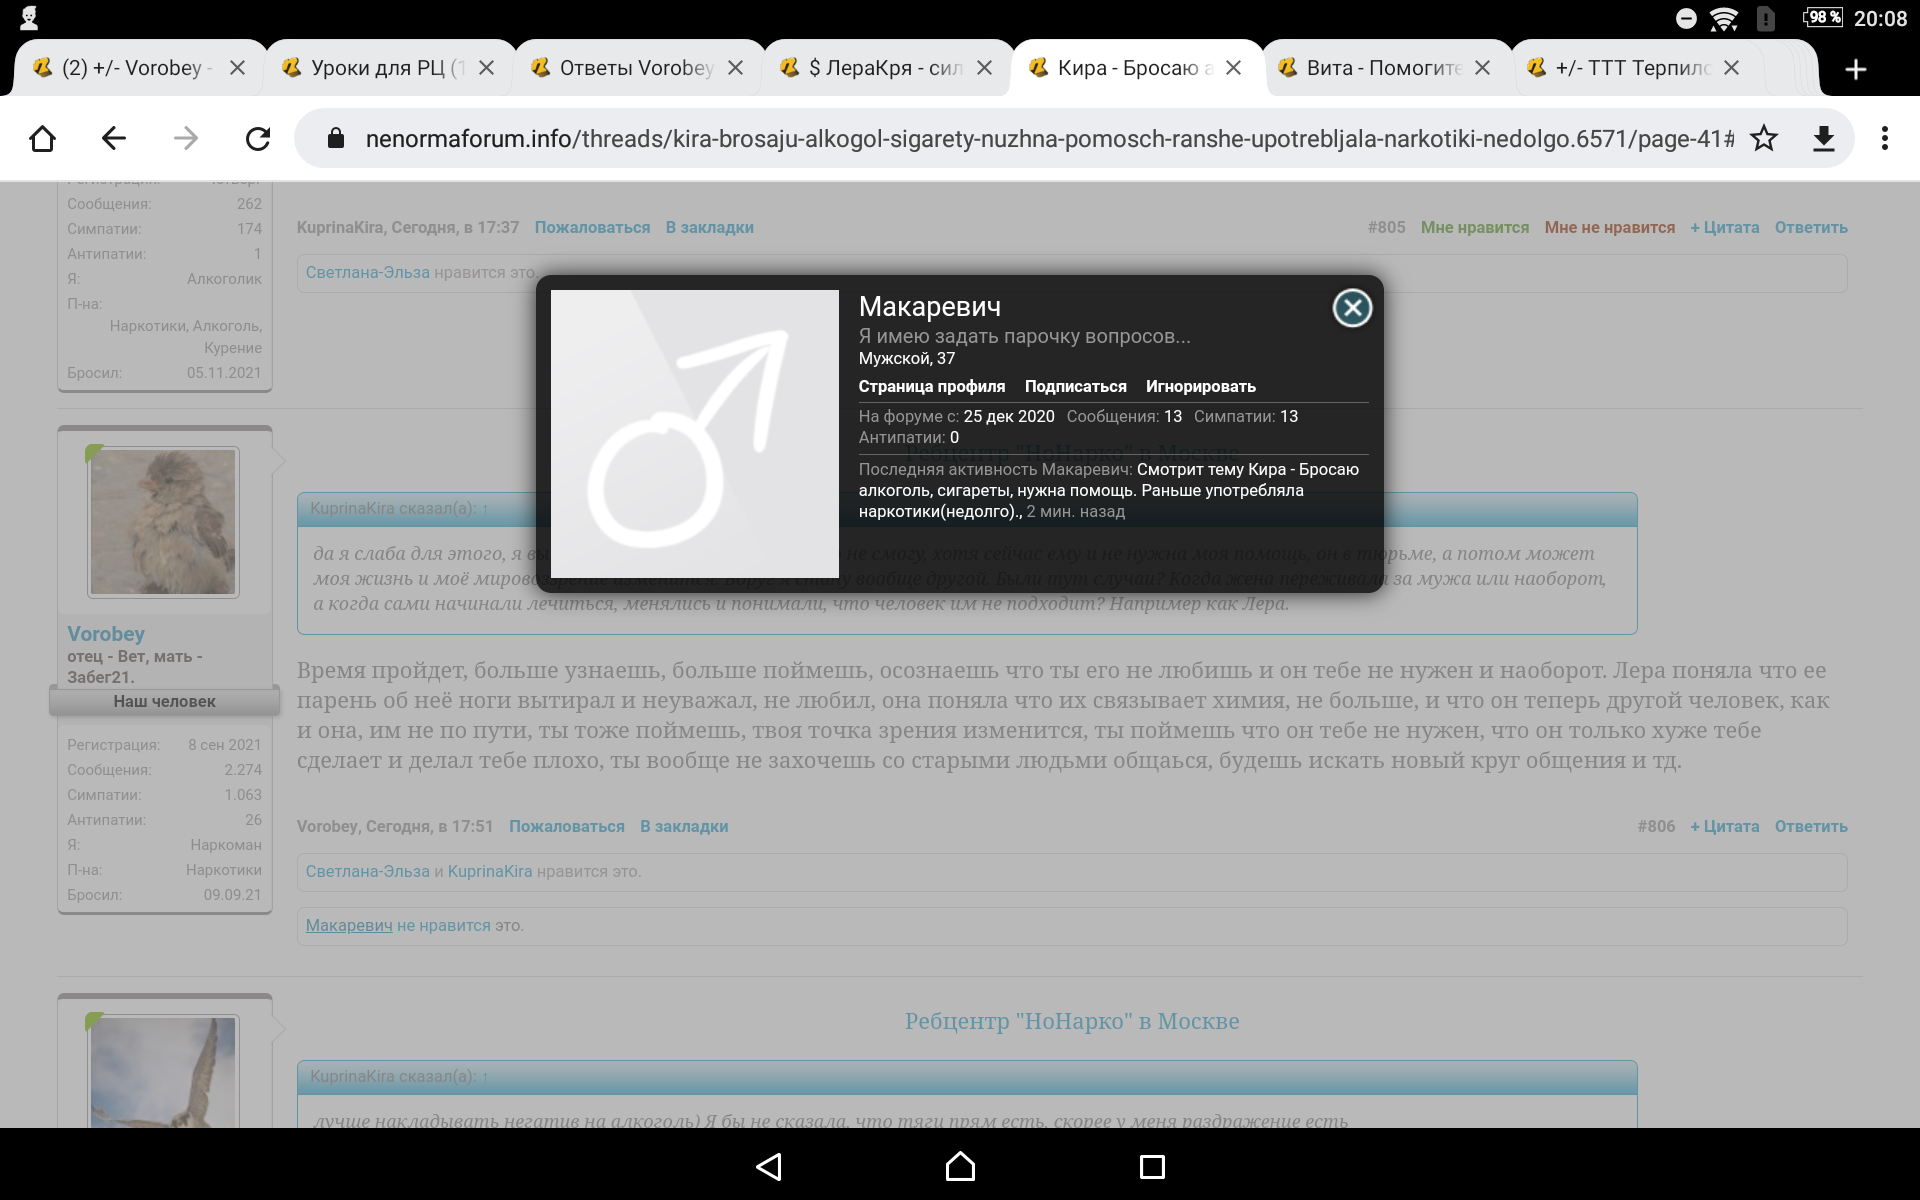
Task: Open 'Страница профиля' in popup
Action: pos(931,387)
